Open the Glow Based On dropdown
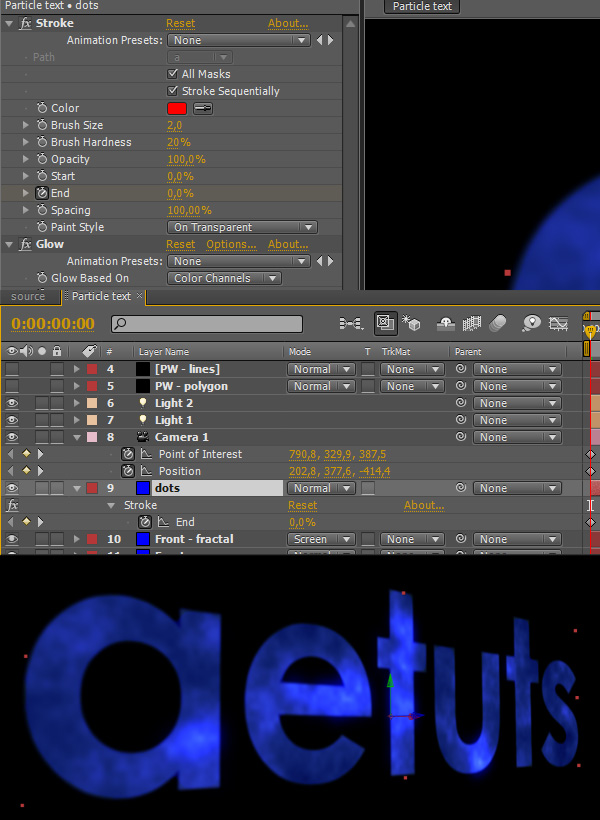The height and width of the screenshot is (820, 600). [224, 278]
